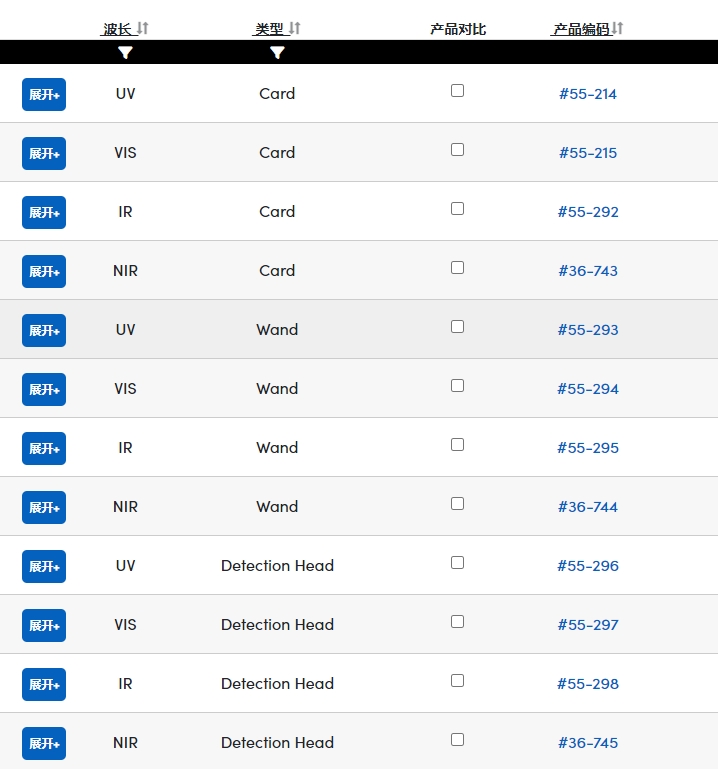The width and height of the screenshot is (718, 769).
Task: Expand row for product #36-743
Action: pos(44,271)
